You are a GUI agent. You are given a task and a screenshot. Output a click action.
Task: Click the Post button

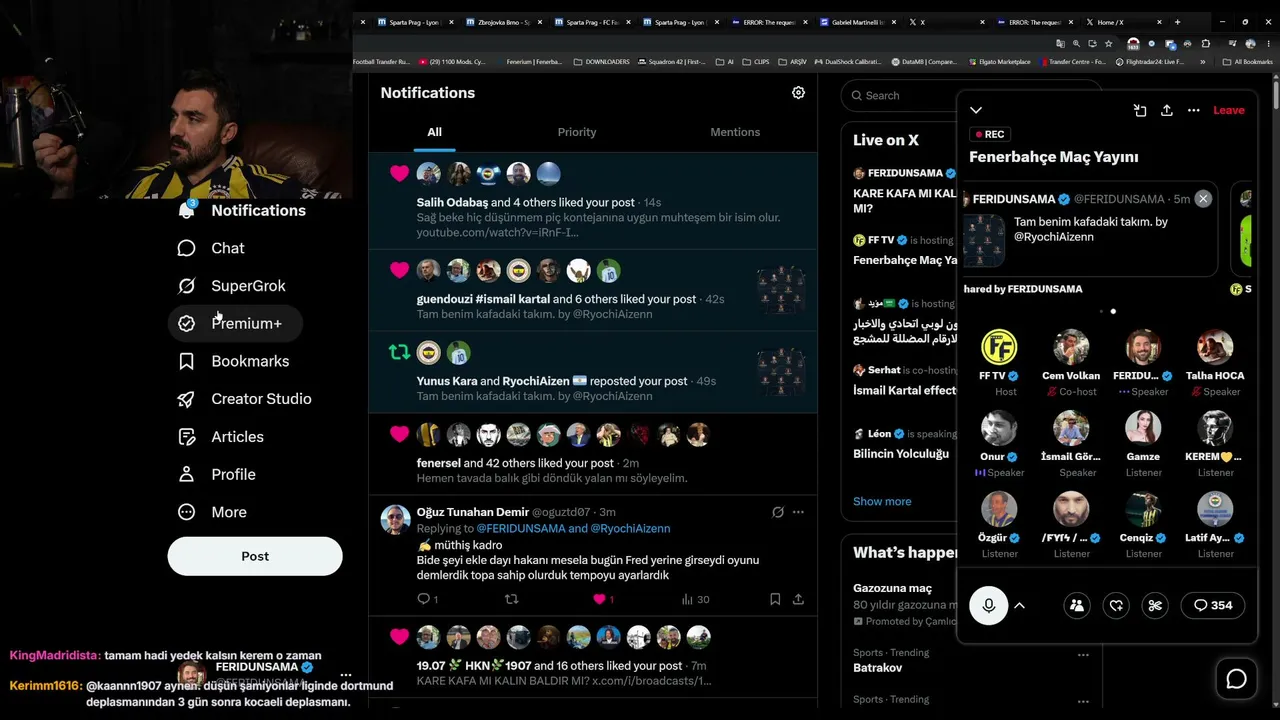click(255, 556)
